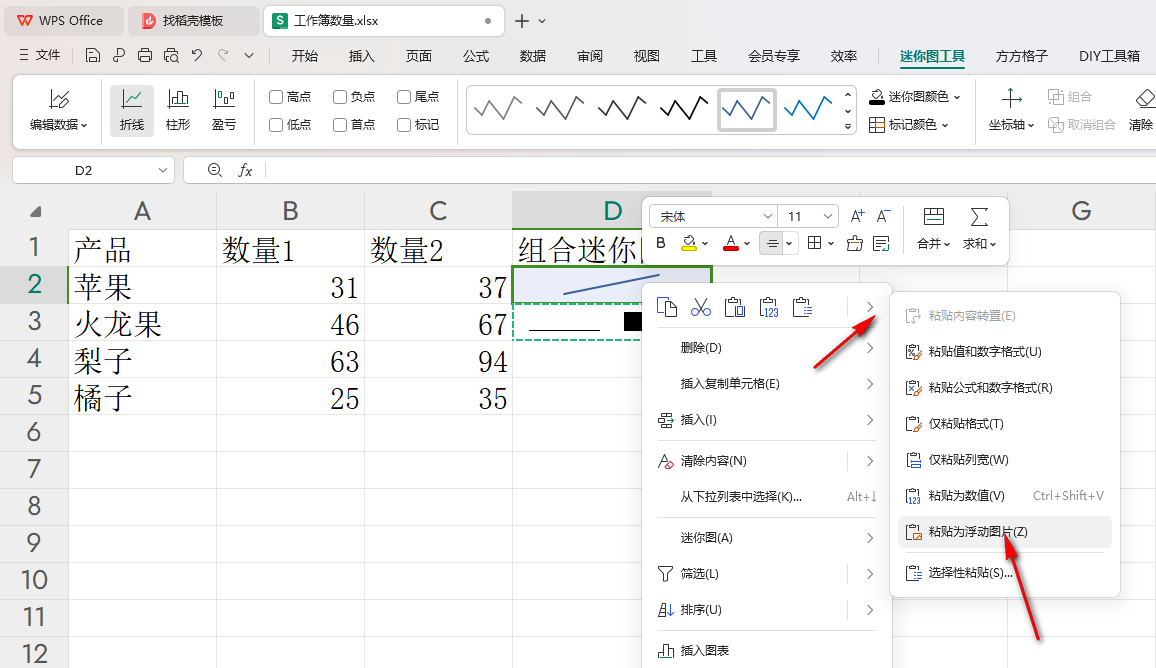
Task: Expand more paste options arrow in context menu
Action: [x=870, y=307]
